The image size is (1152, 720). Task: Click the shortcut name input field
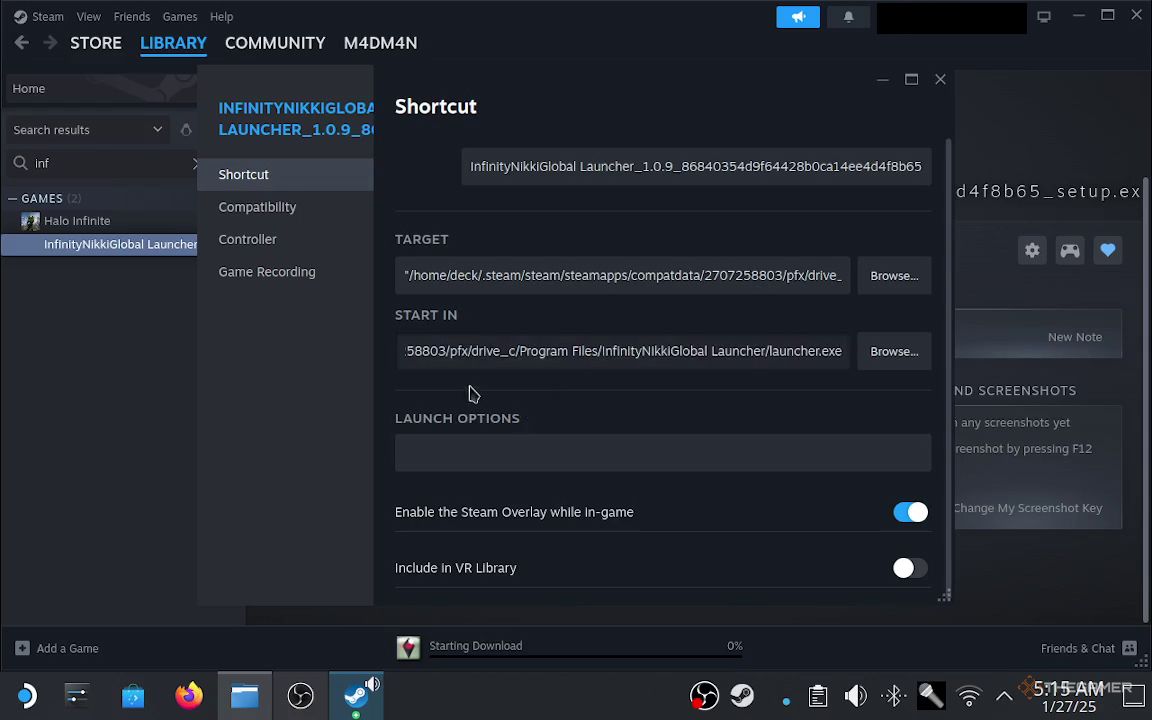click(x=696, y=167)
